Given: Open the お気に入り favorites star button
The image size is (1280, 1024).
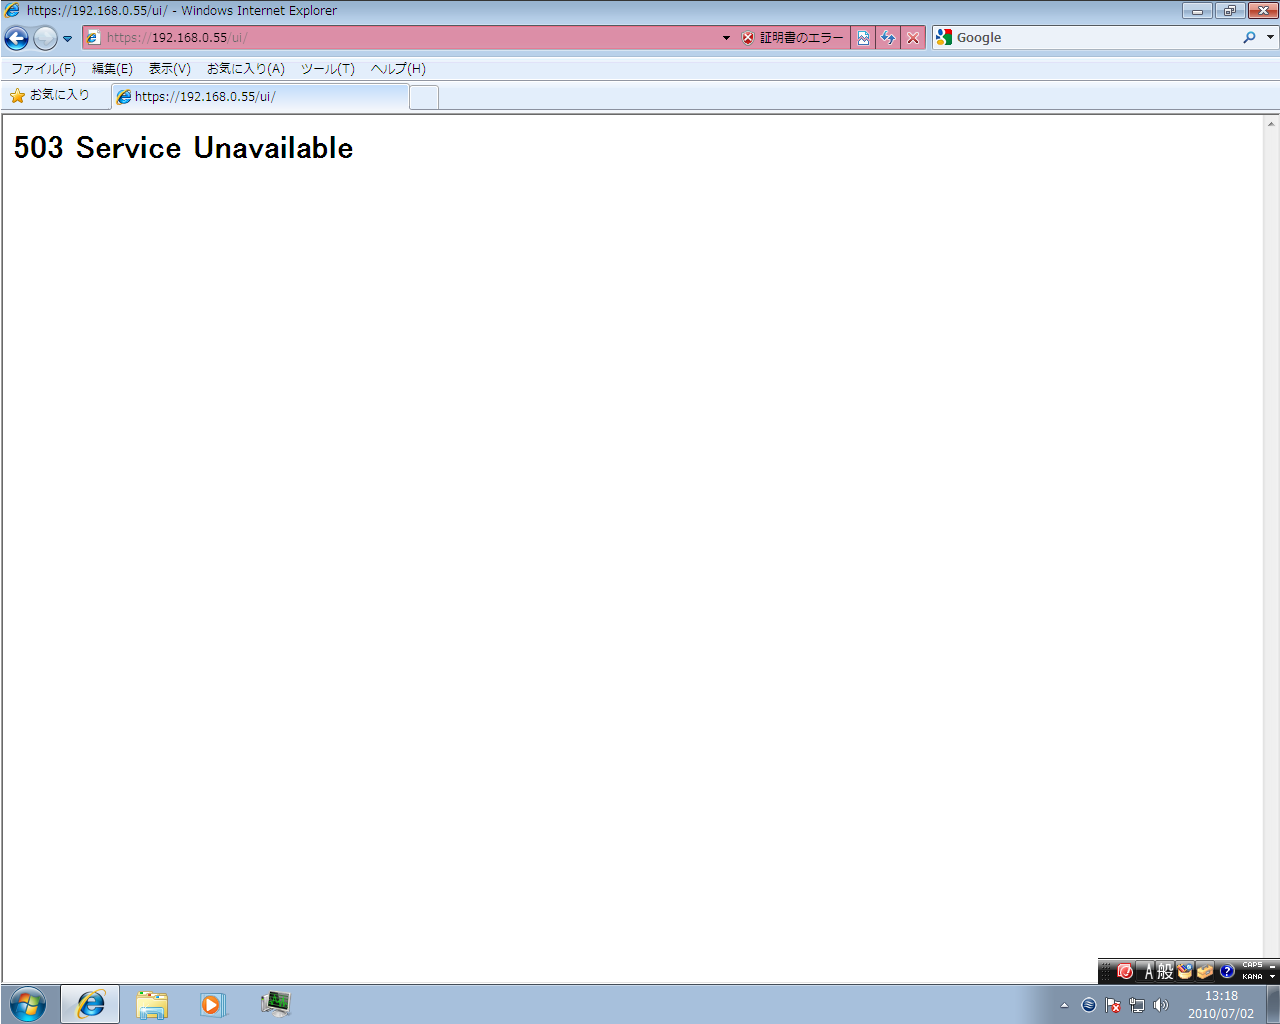Looking at the screenshot, I should coord(50,95).
